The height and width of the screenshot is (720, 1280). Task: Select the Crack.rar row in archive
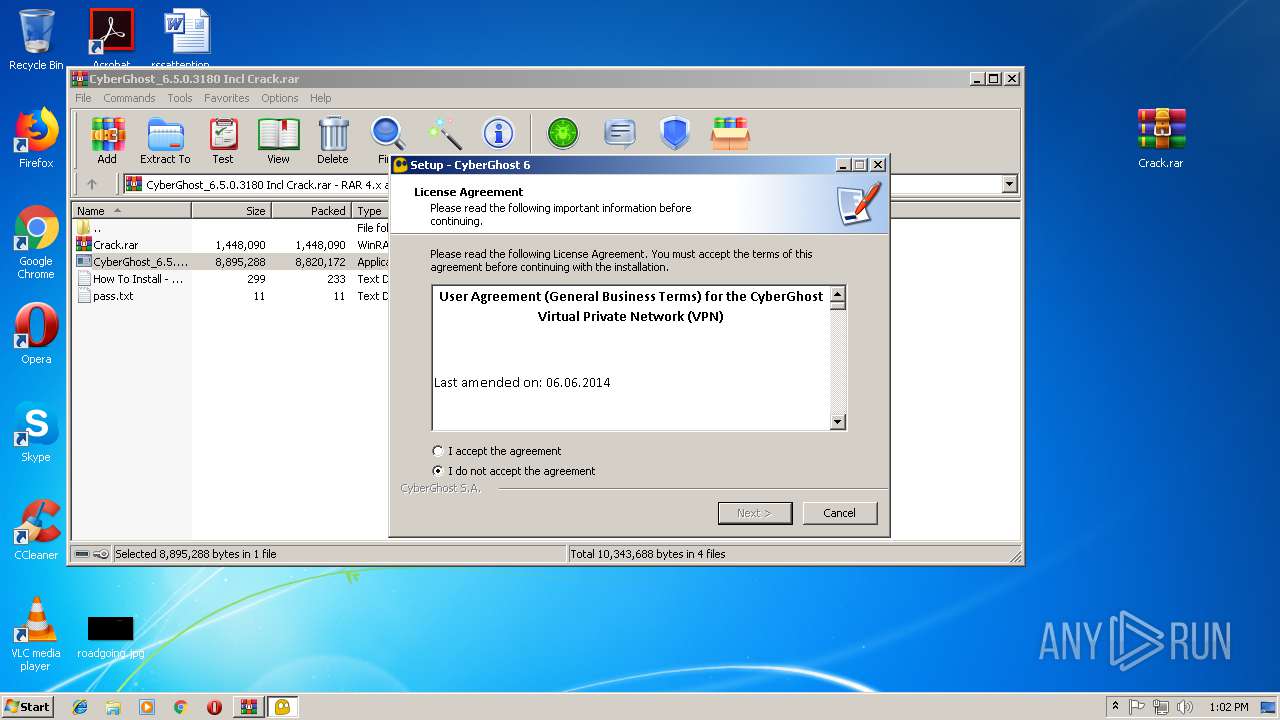(230, 245)
